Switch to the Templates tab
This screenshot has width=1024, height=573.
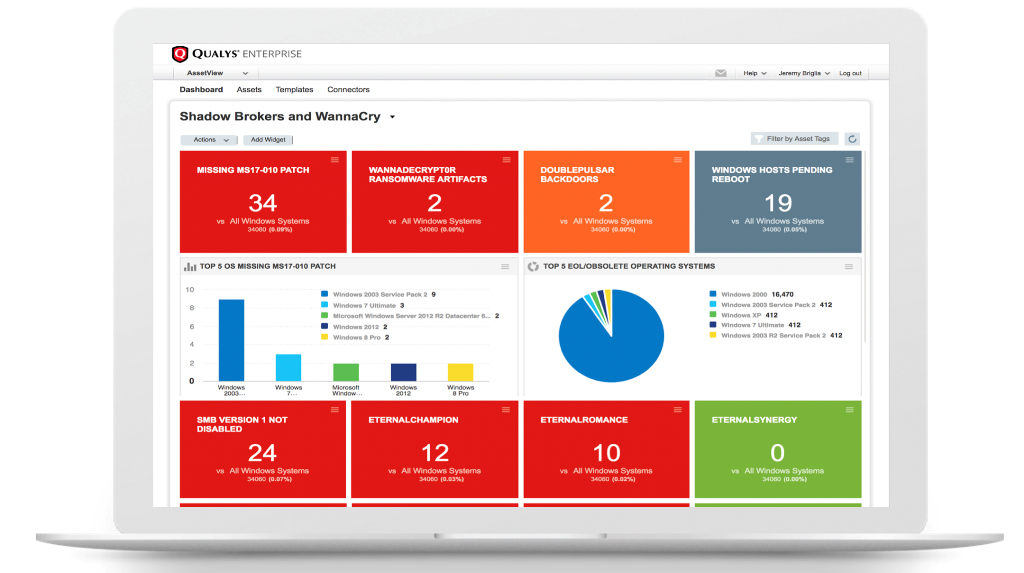(294, 90)
